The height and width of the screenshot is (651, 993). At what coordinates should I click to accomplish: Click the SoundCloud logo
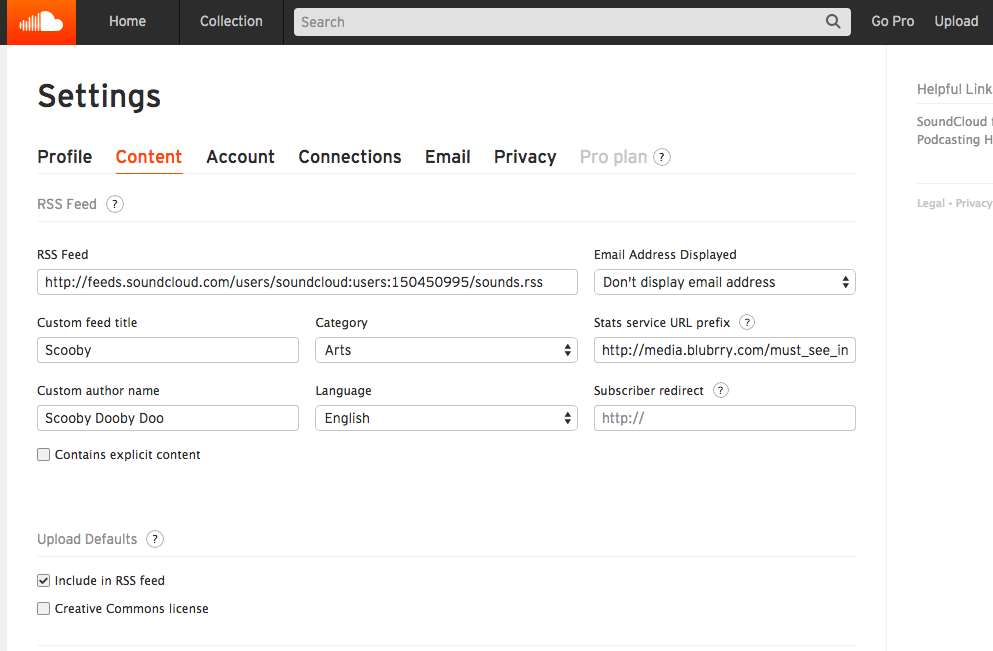(40, 20)
